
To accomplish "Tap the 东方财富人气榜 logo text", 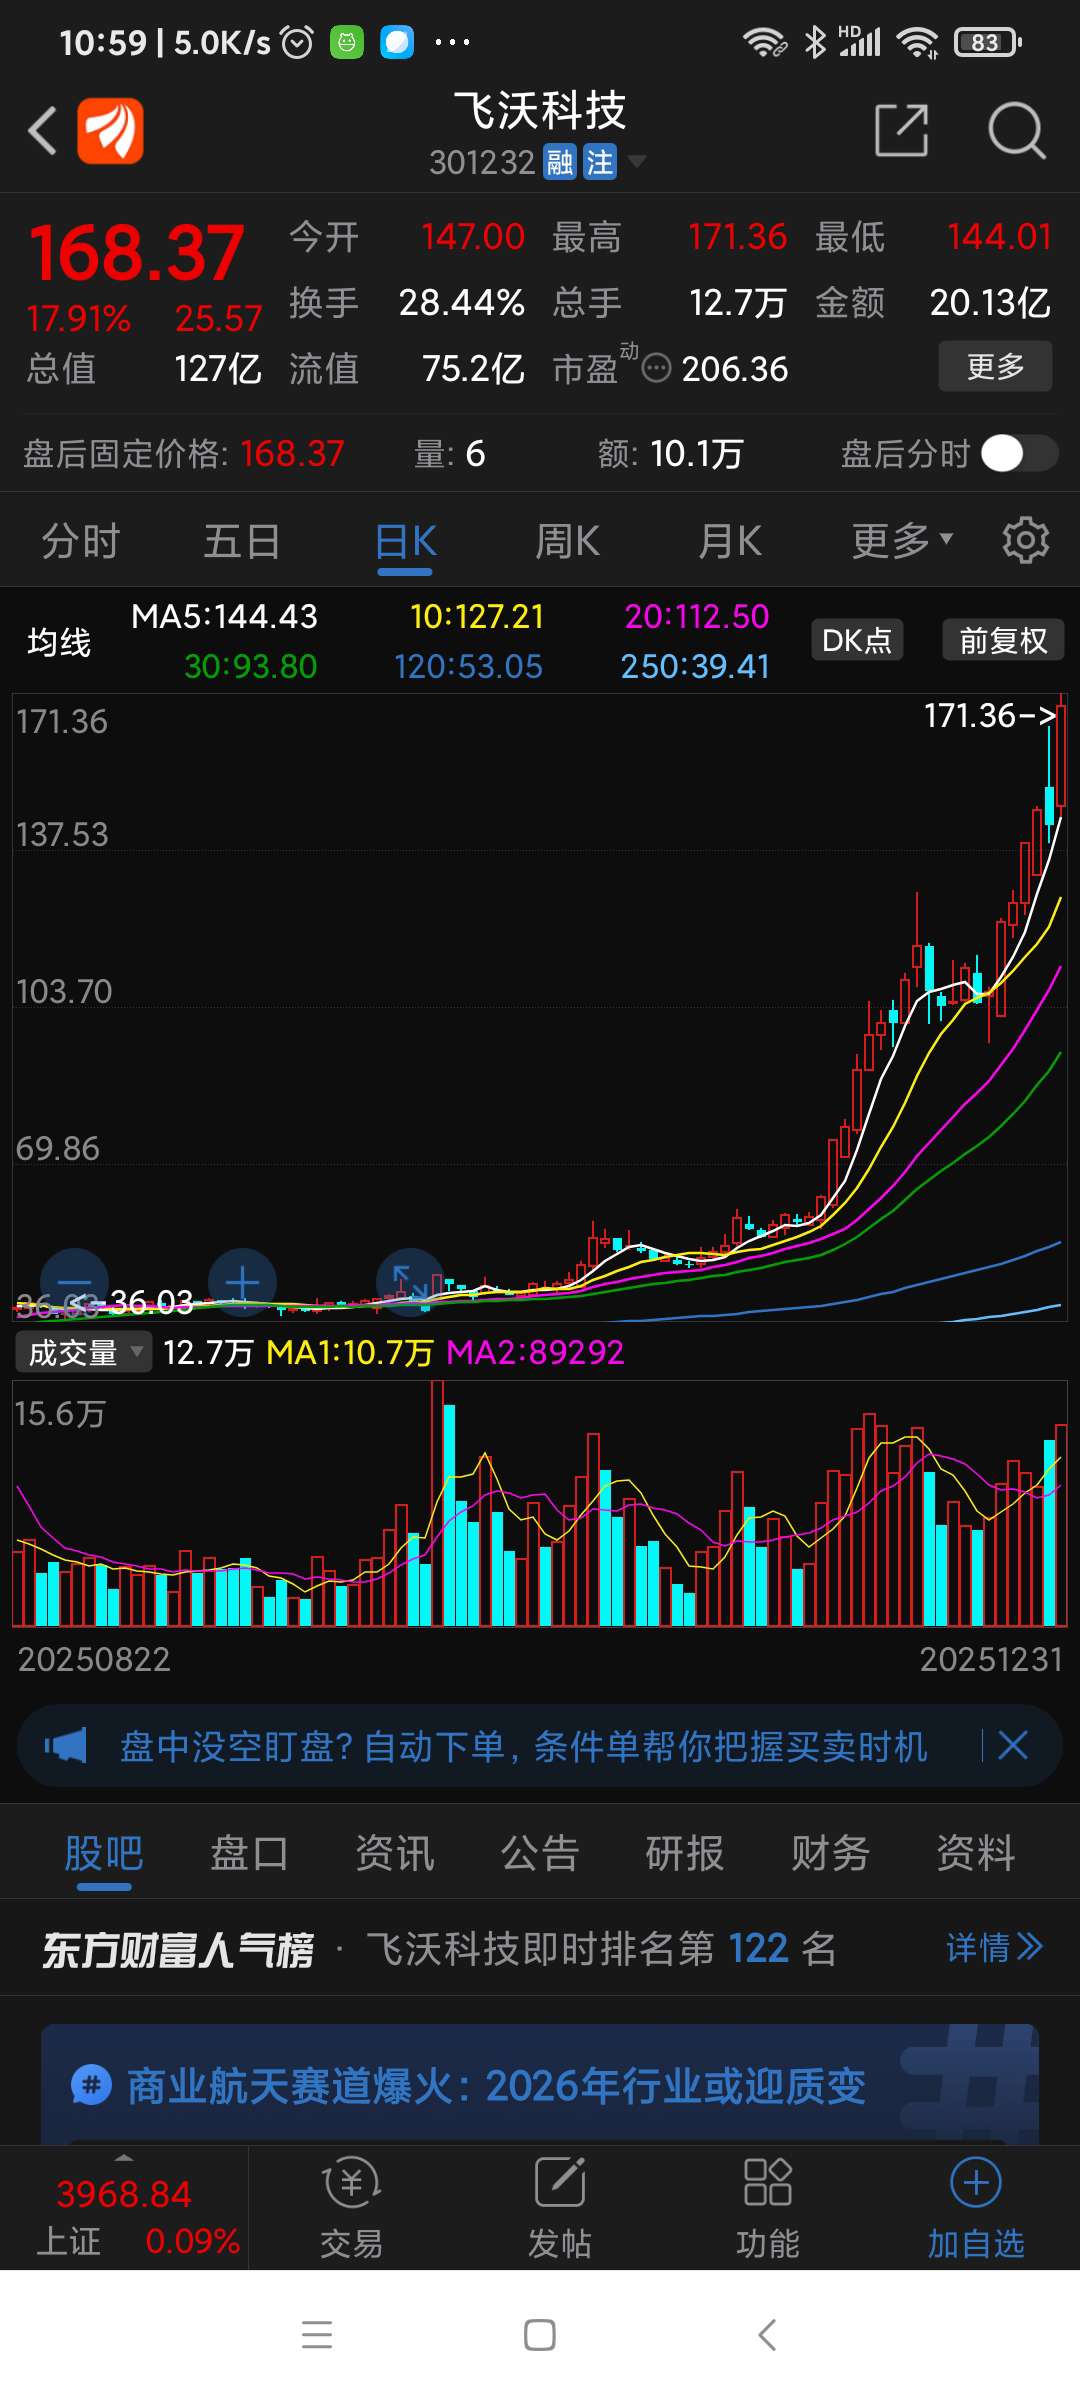I will pyautogui.click(x=178, y=1949).
